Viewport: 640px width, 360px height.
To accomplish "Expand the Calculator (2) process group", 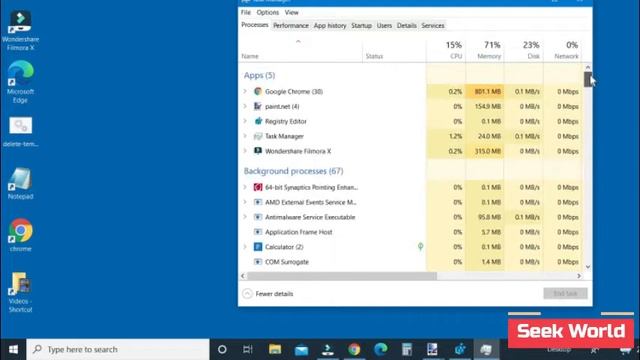I will (245, 247).
